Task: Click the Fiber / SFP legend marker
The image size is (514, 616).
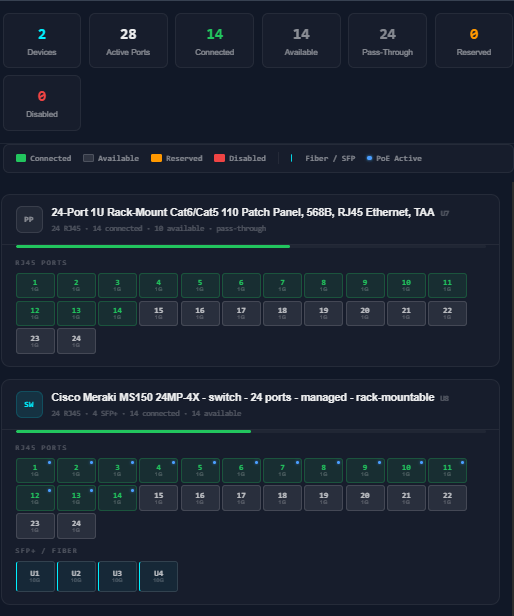Action: click(291, 158)
